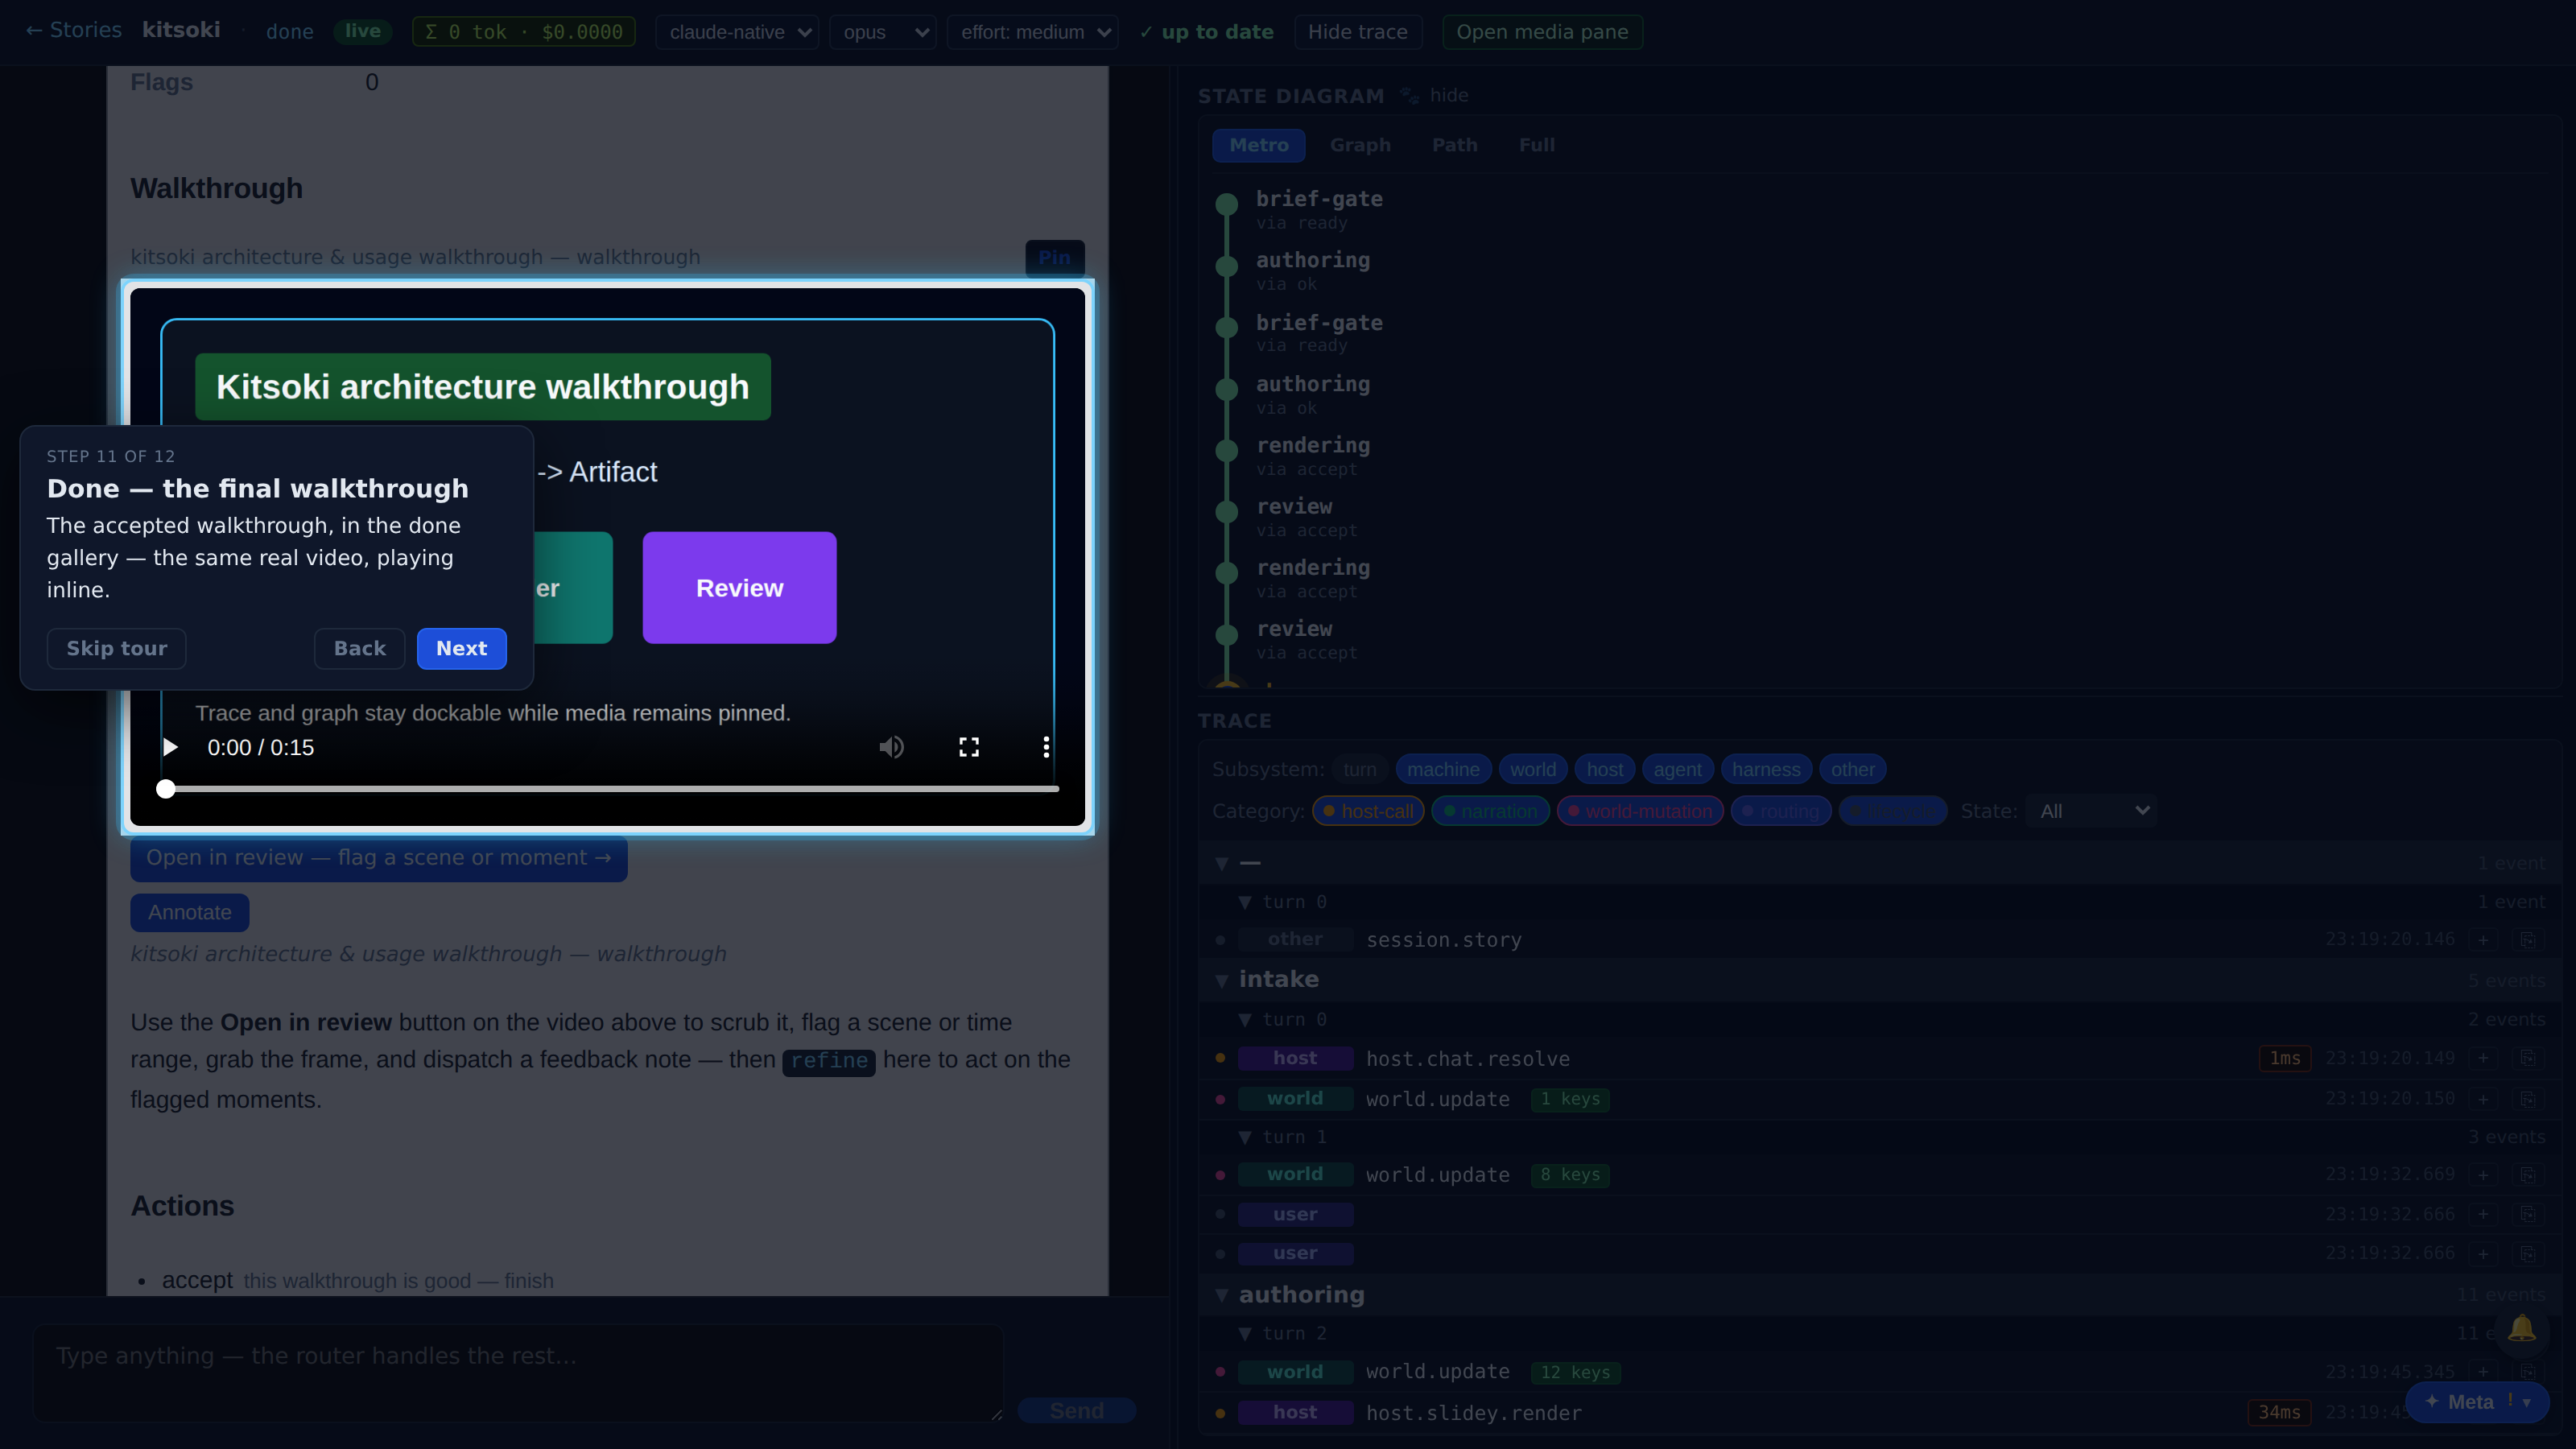Screen dimensions: 2576x1449
Task: Open the opus model dropdown
Action: [883, 32]
